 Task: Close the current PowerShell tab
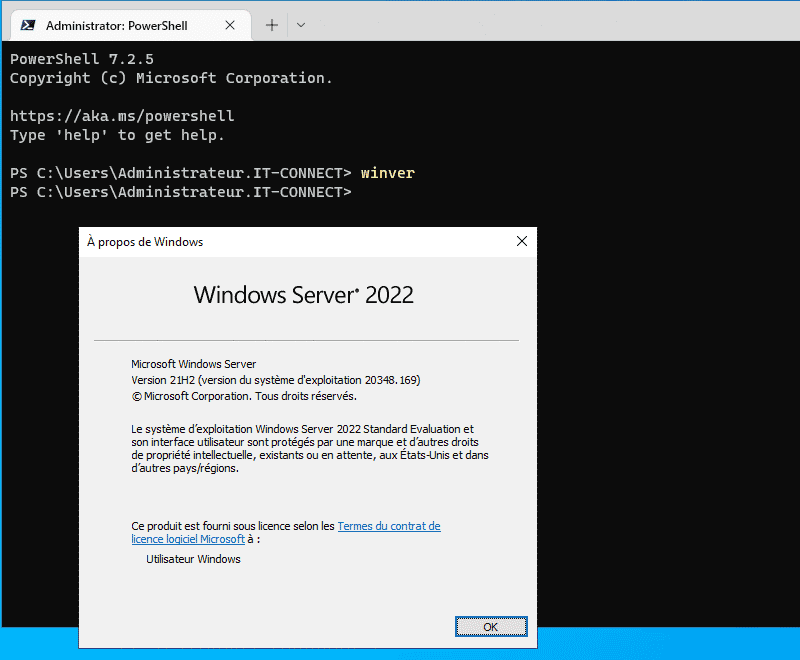tap(232, 24)
